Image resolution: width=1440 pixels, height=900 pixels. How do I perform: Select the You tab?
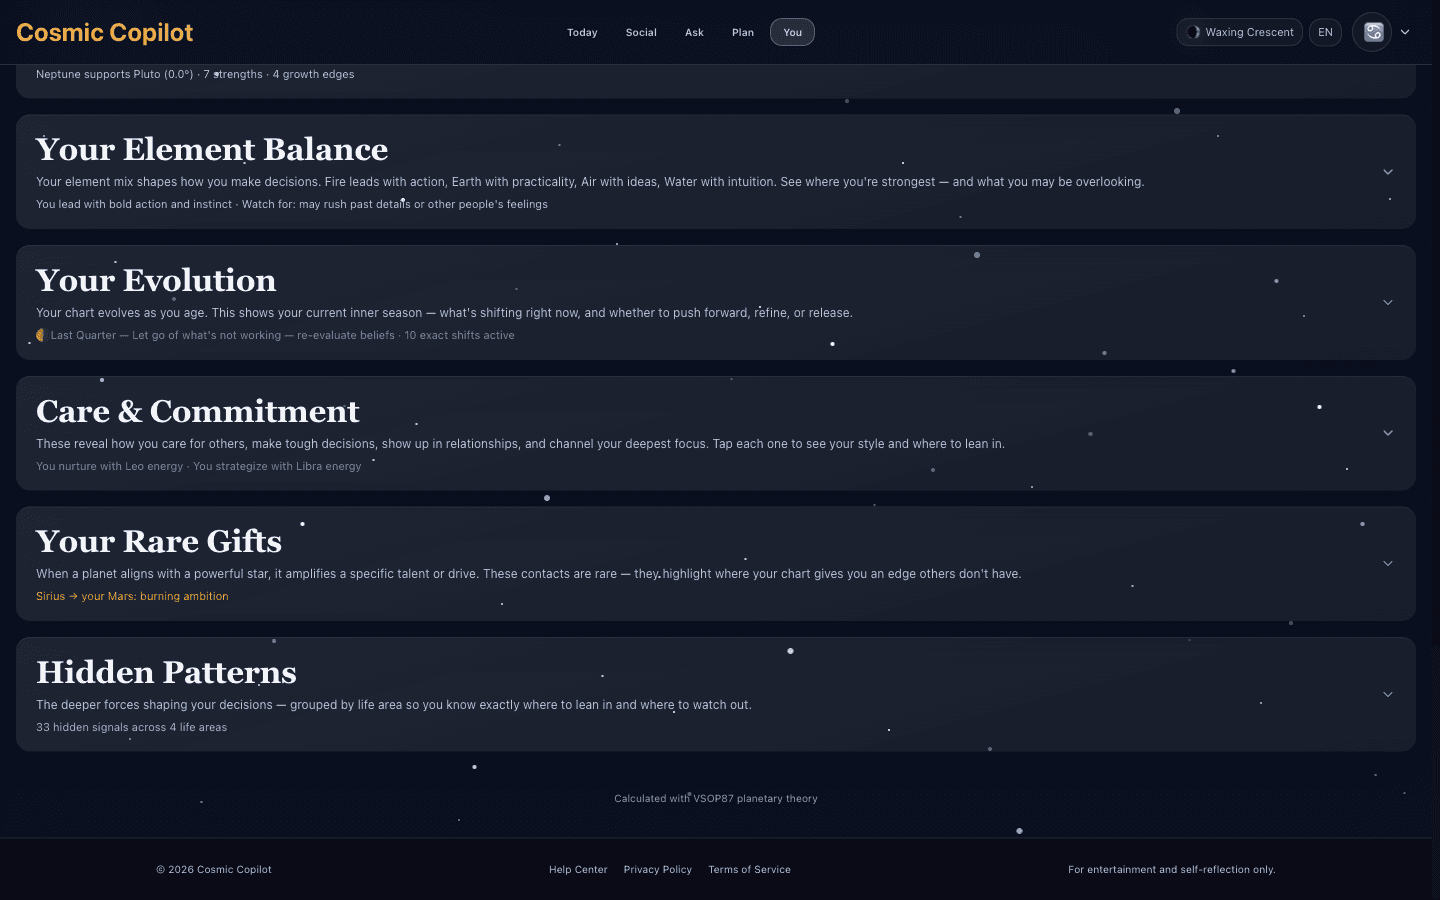(x=792, y=32)
